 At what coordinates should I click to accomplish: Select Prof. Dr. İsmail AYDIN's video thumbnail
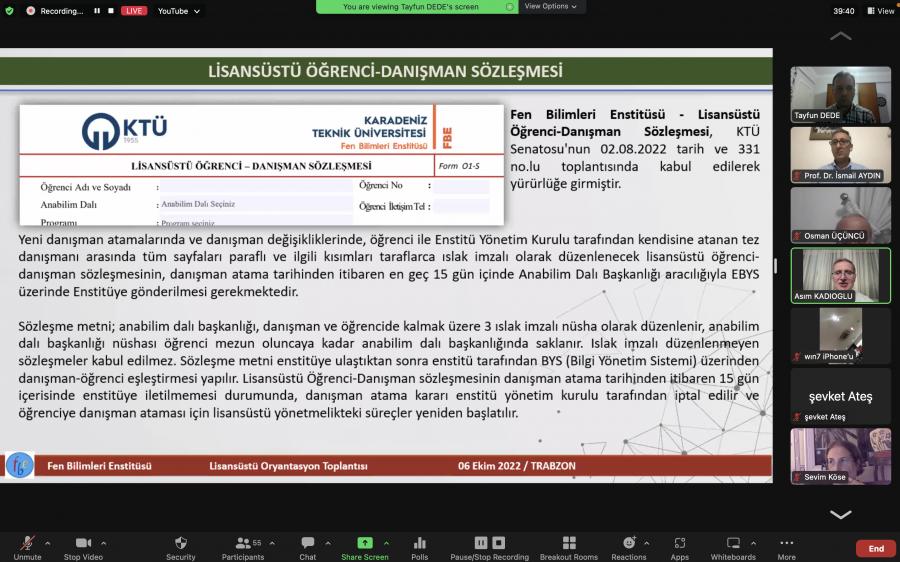tap(840, 155)
